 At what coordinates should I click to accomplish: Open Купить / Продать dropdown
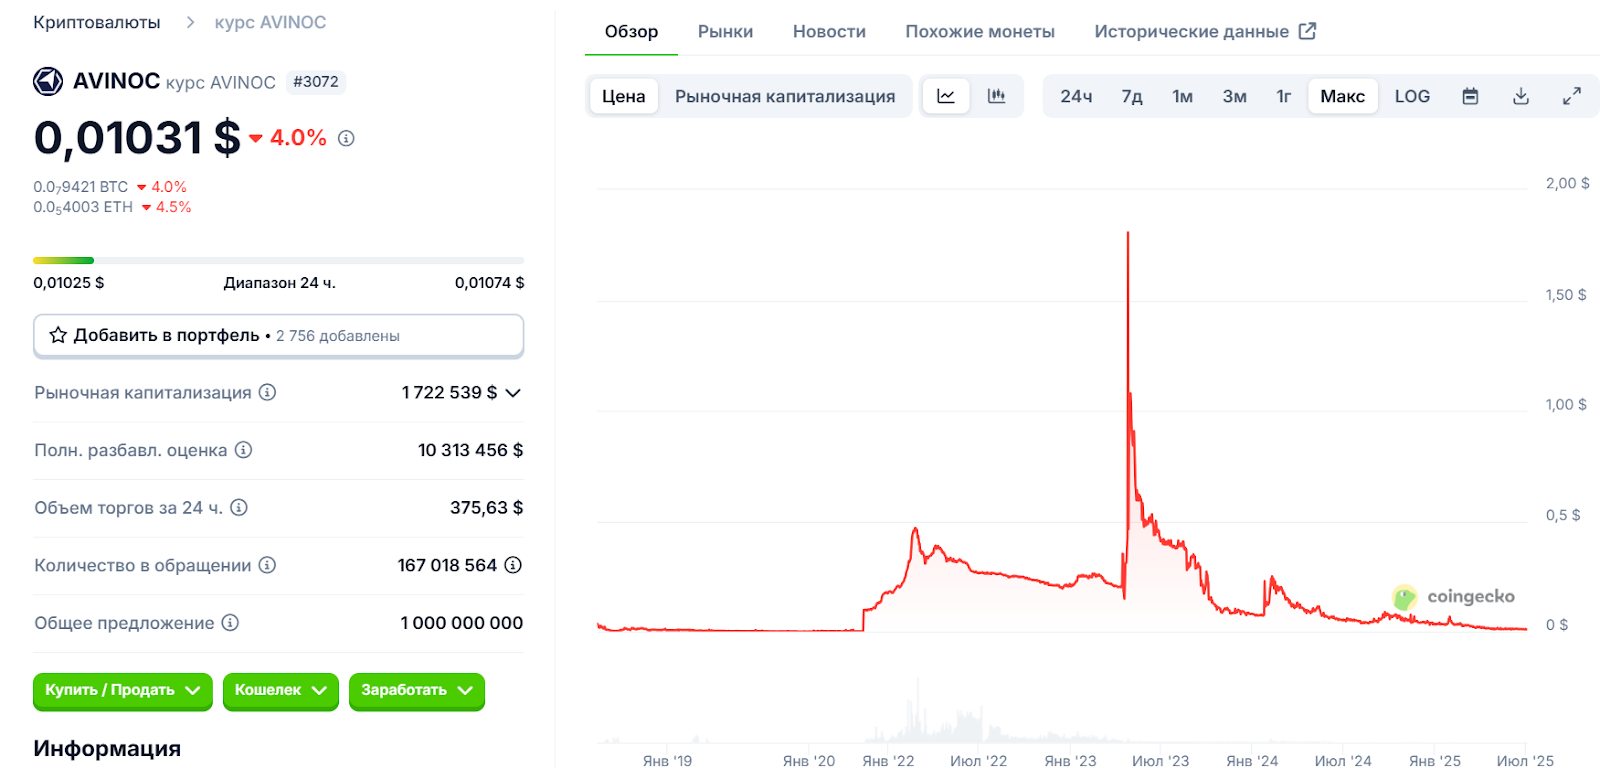(x=123, y=691)
